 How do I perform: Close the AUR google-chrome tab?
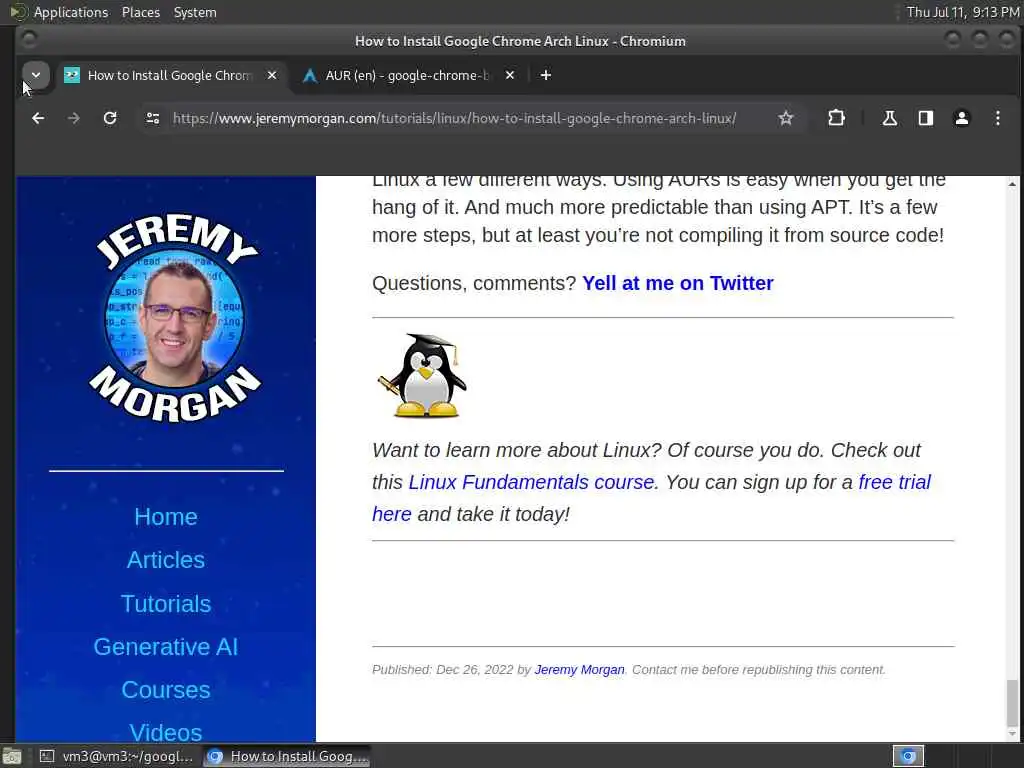point(510,76)
